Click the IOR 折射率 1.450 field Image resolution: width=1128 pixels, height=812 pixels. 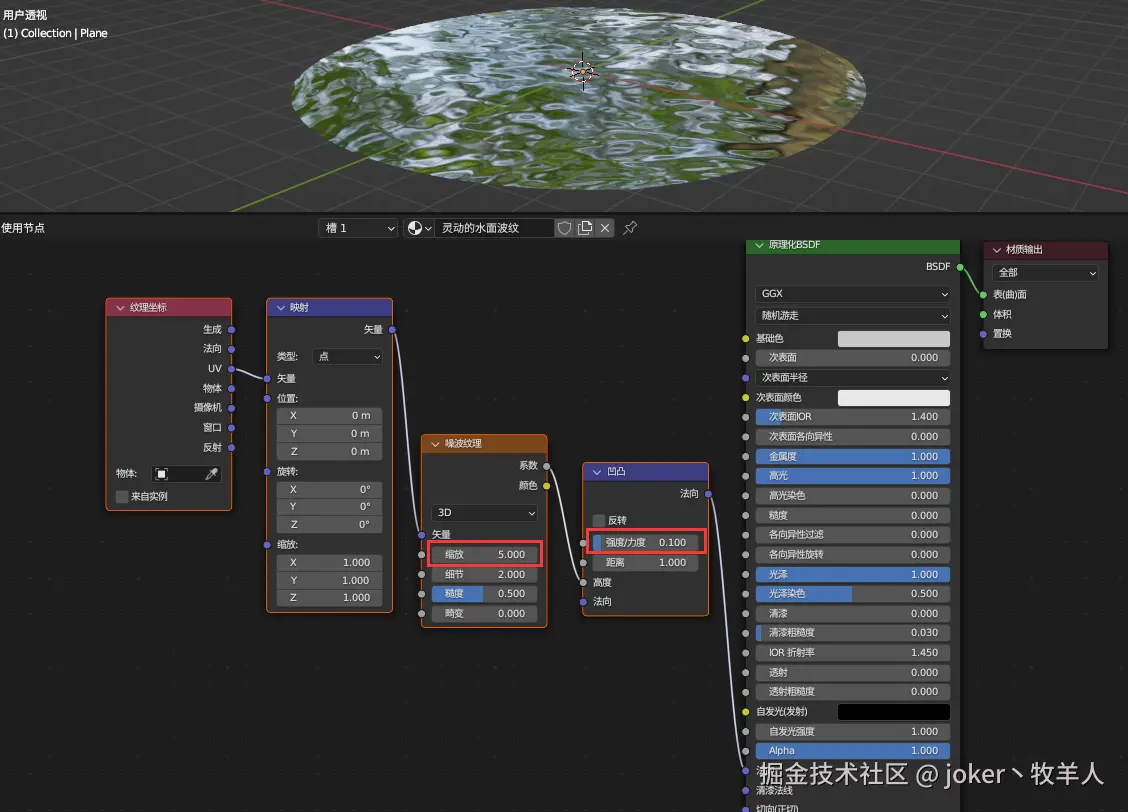(852, 653)
